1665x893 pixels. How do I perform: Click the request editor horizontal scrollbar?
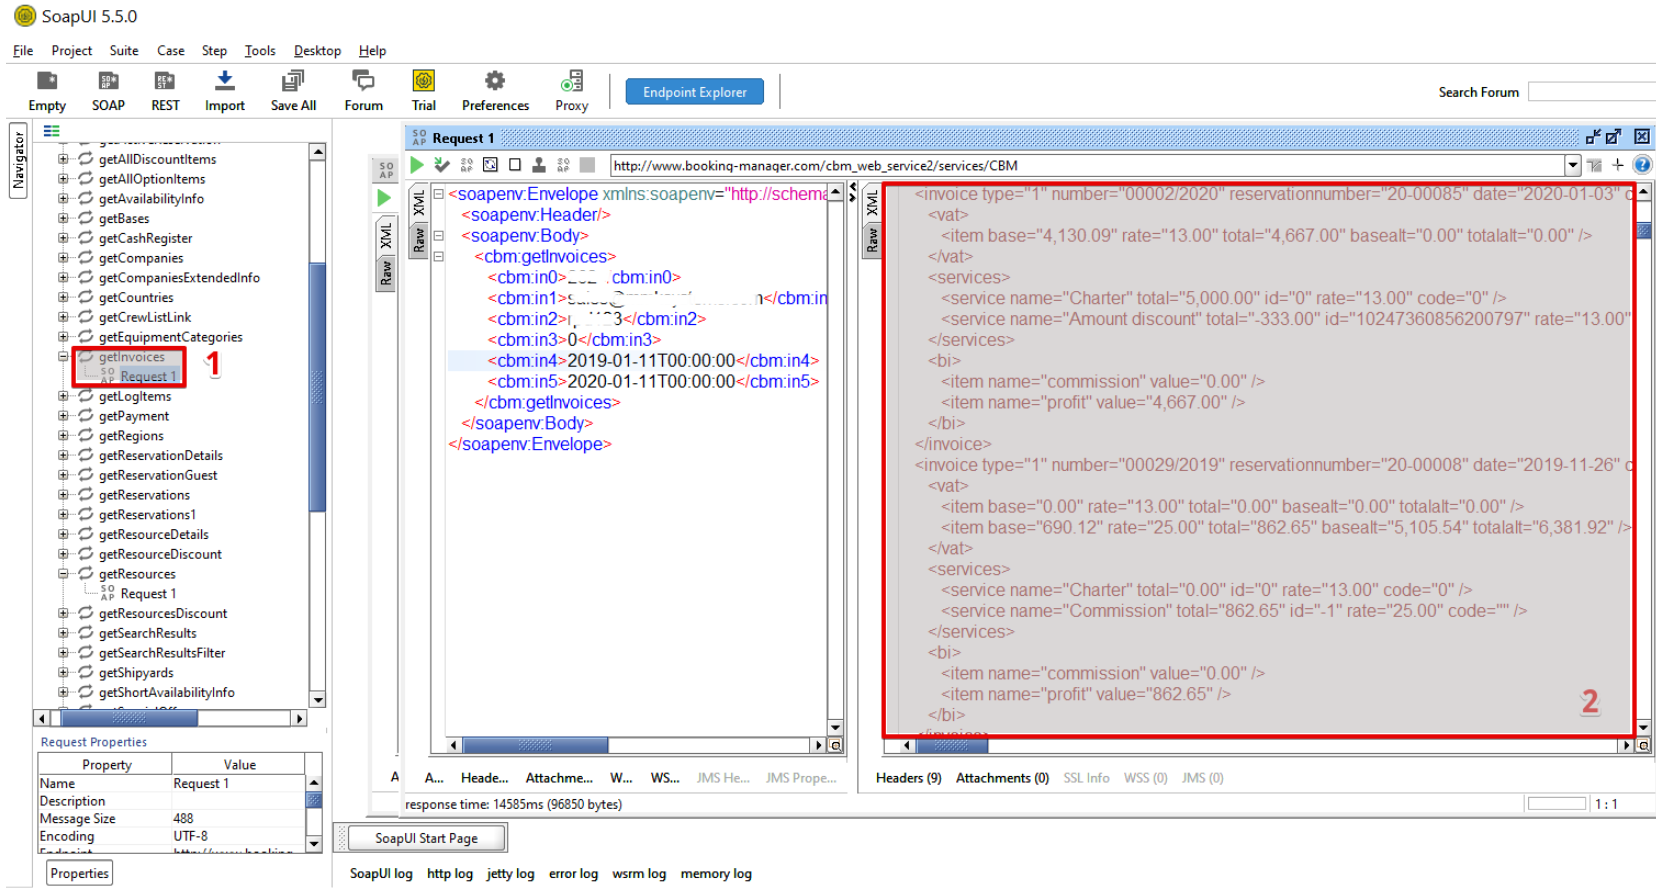637,745
